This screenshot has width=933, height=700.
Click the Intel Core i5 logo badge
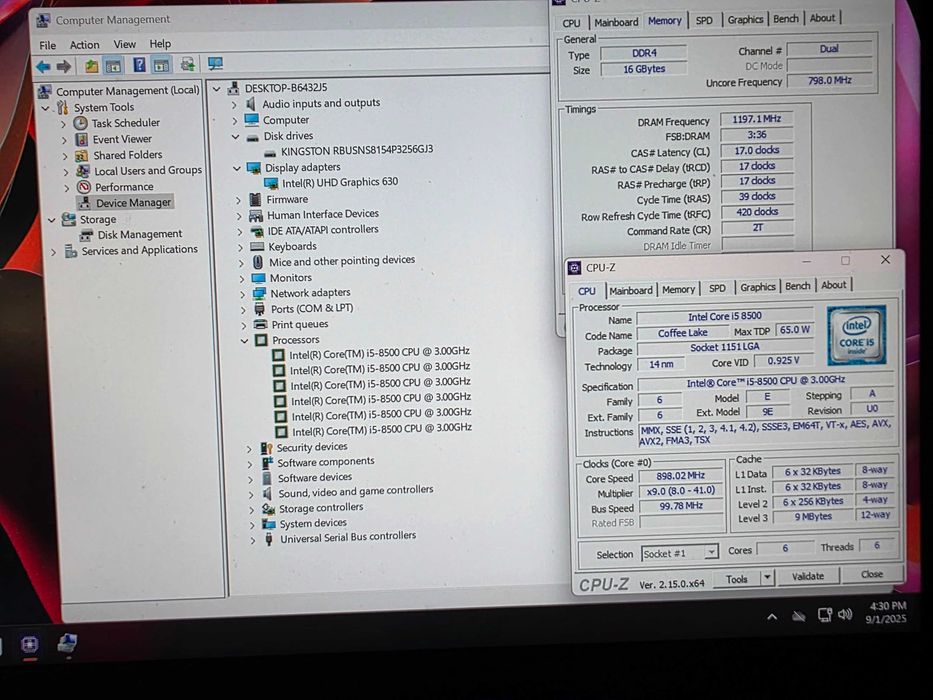857,335
